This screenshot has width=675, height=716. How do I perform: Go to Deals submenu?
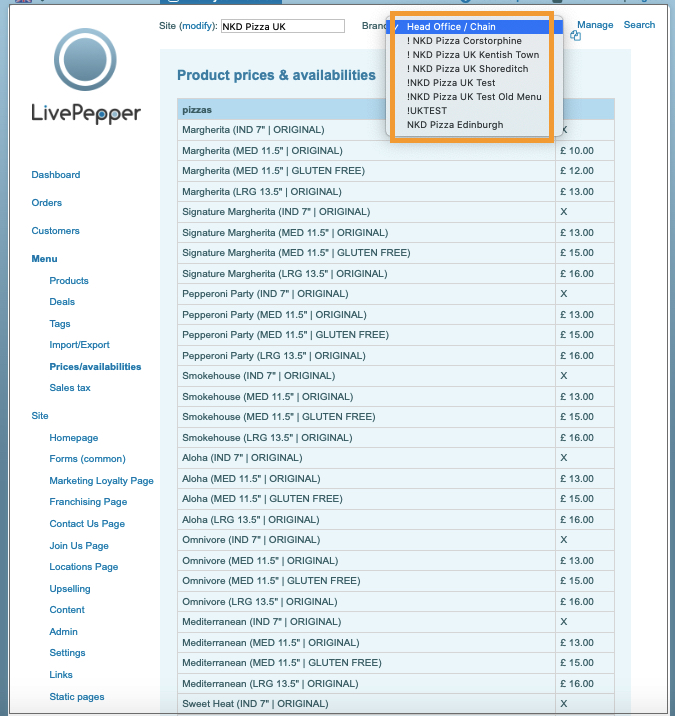pyautogui.click(x=62, y=302)
